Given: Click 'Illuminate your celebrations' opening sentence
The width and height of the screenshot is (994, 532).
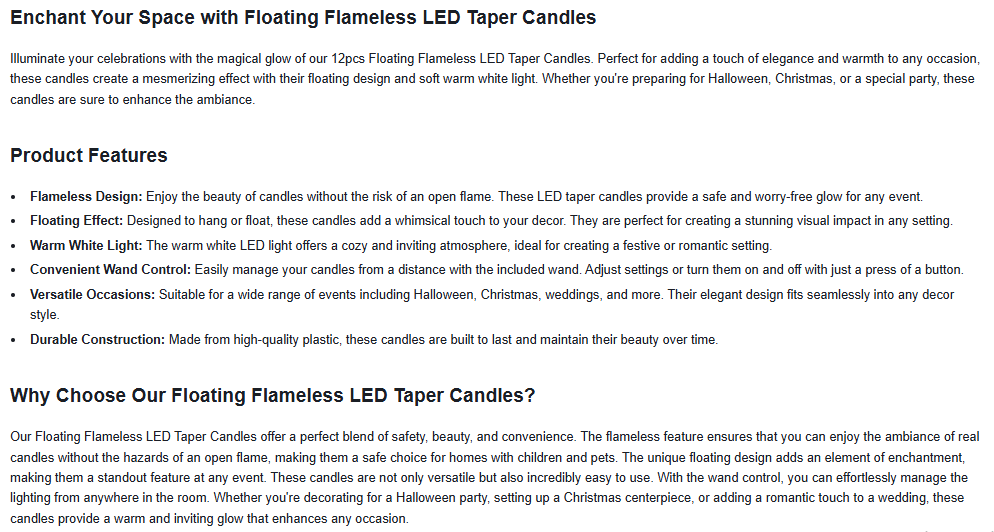Looking at the screenshot, I should click(x=90, y=58).
